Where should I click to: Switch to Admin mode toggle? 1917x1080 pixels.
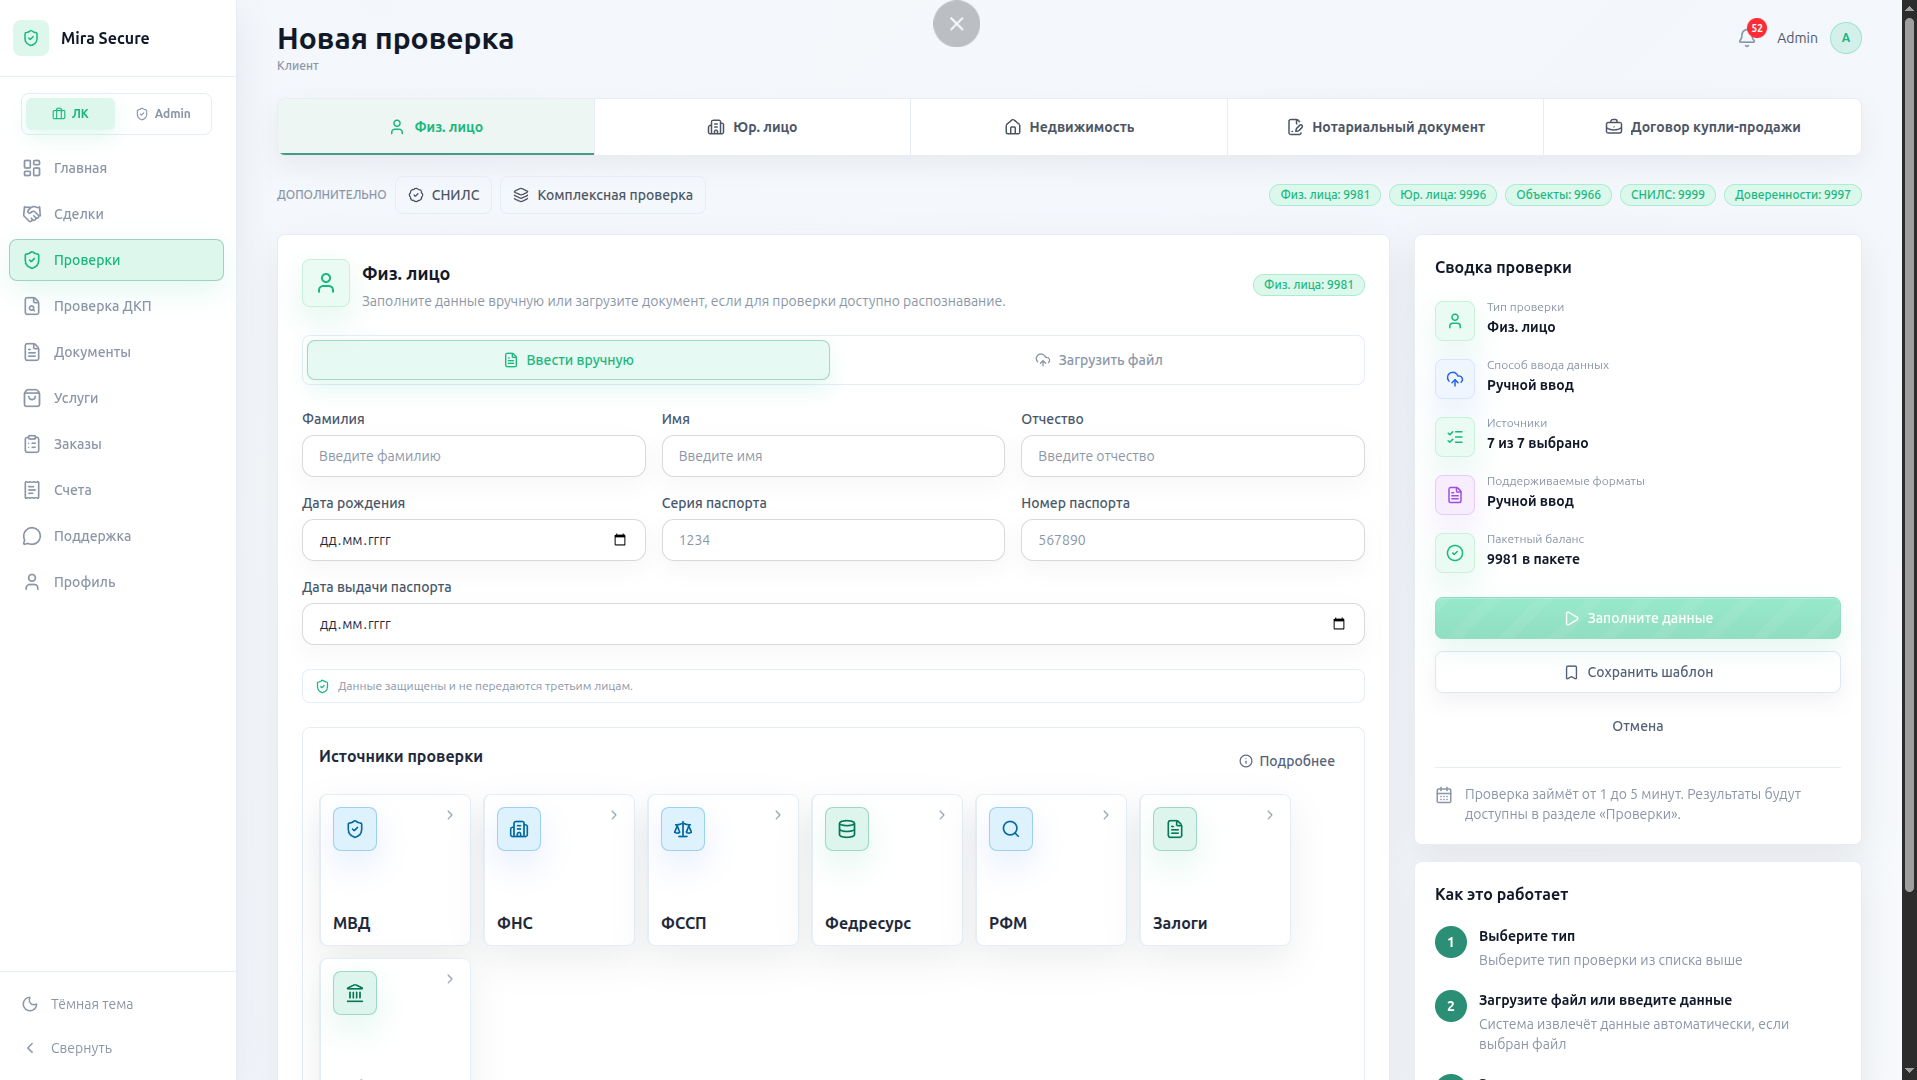(164, 114)
